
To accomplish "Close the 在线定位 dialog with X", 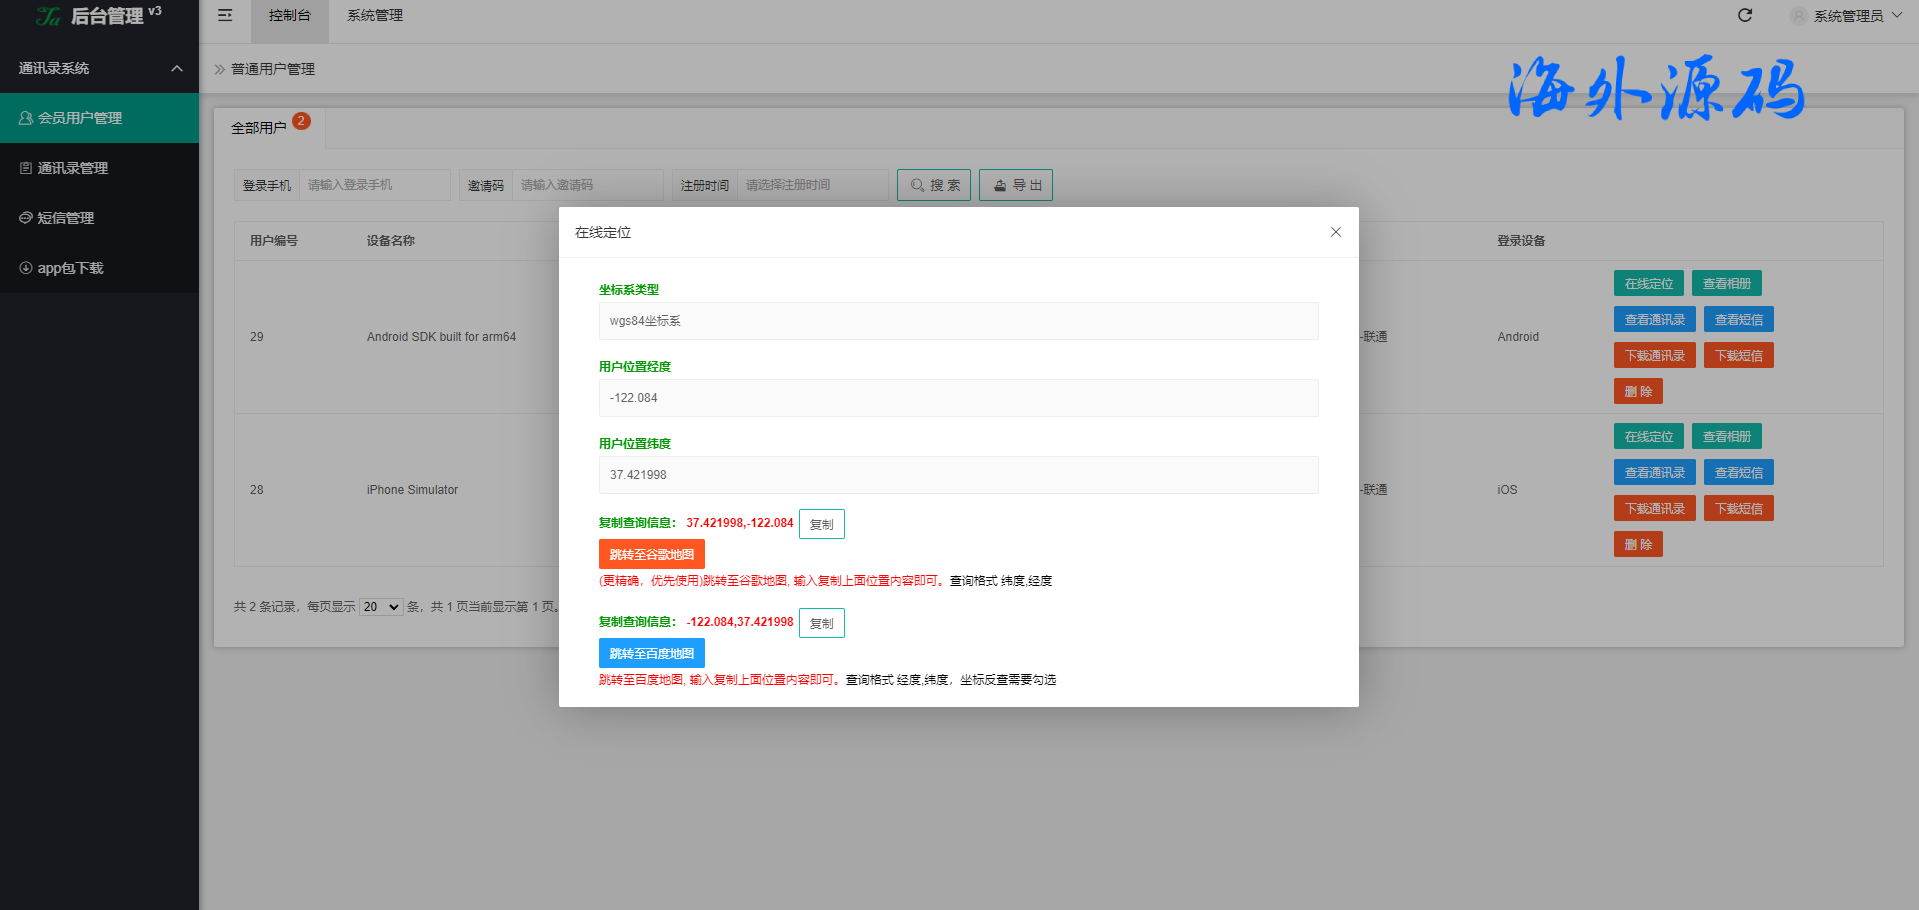I will click(x=1335, y=232).
